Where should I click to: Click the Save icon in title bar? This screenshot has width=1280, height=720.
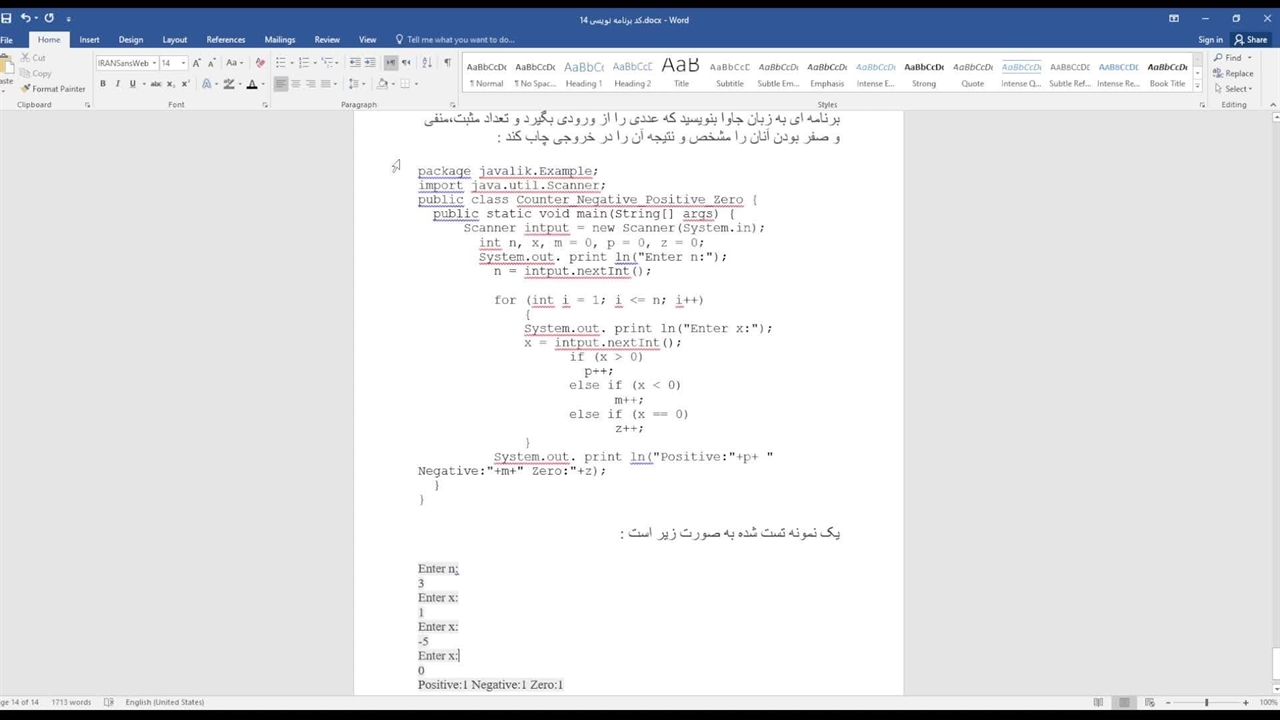7,19
